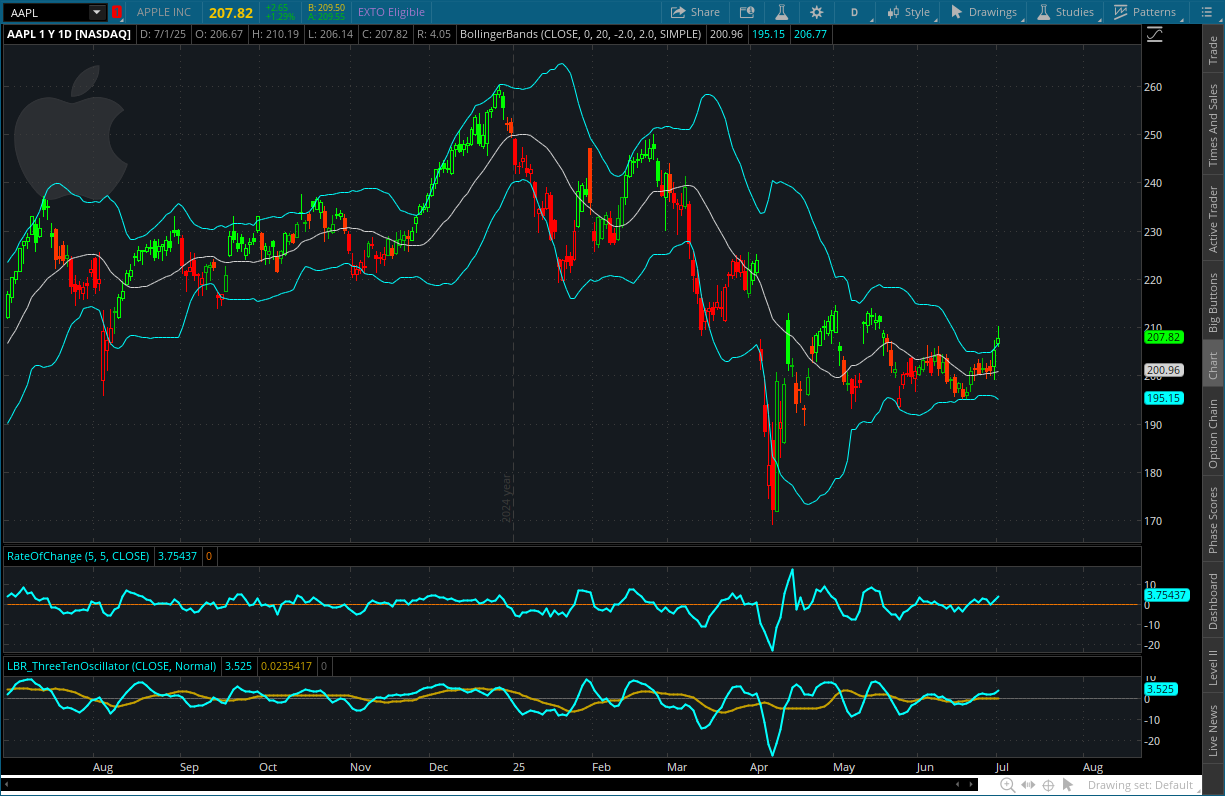Viewport: 1225px width, 796px height.
Task: Click the horizontal pan arrows icon
Action: tap(1028, 785)
